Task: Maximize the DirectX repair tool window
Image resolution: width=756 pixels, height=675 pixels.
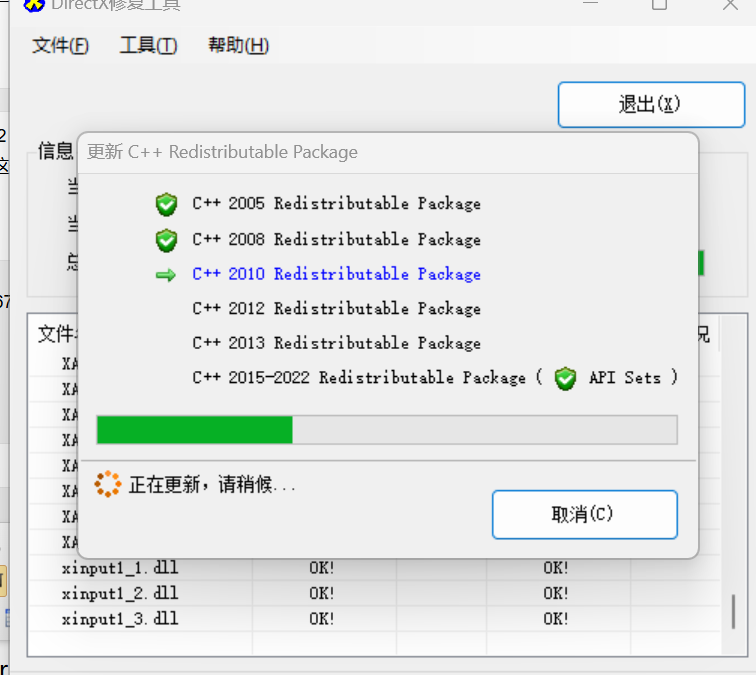Action: pyautogui.click(x=660, y=5)
